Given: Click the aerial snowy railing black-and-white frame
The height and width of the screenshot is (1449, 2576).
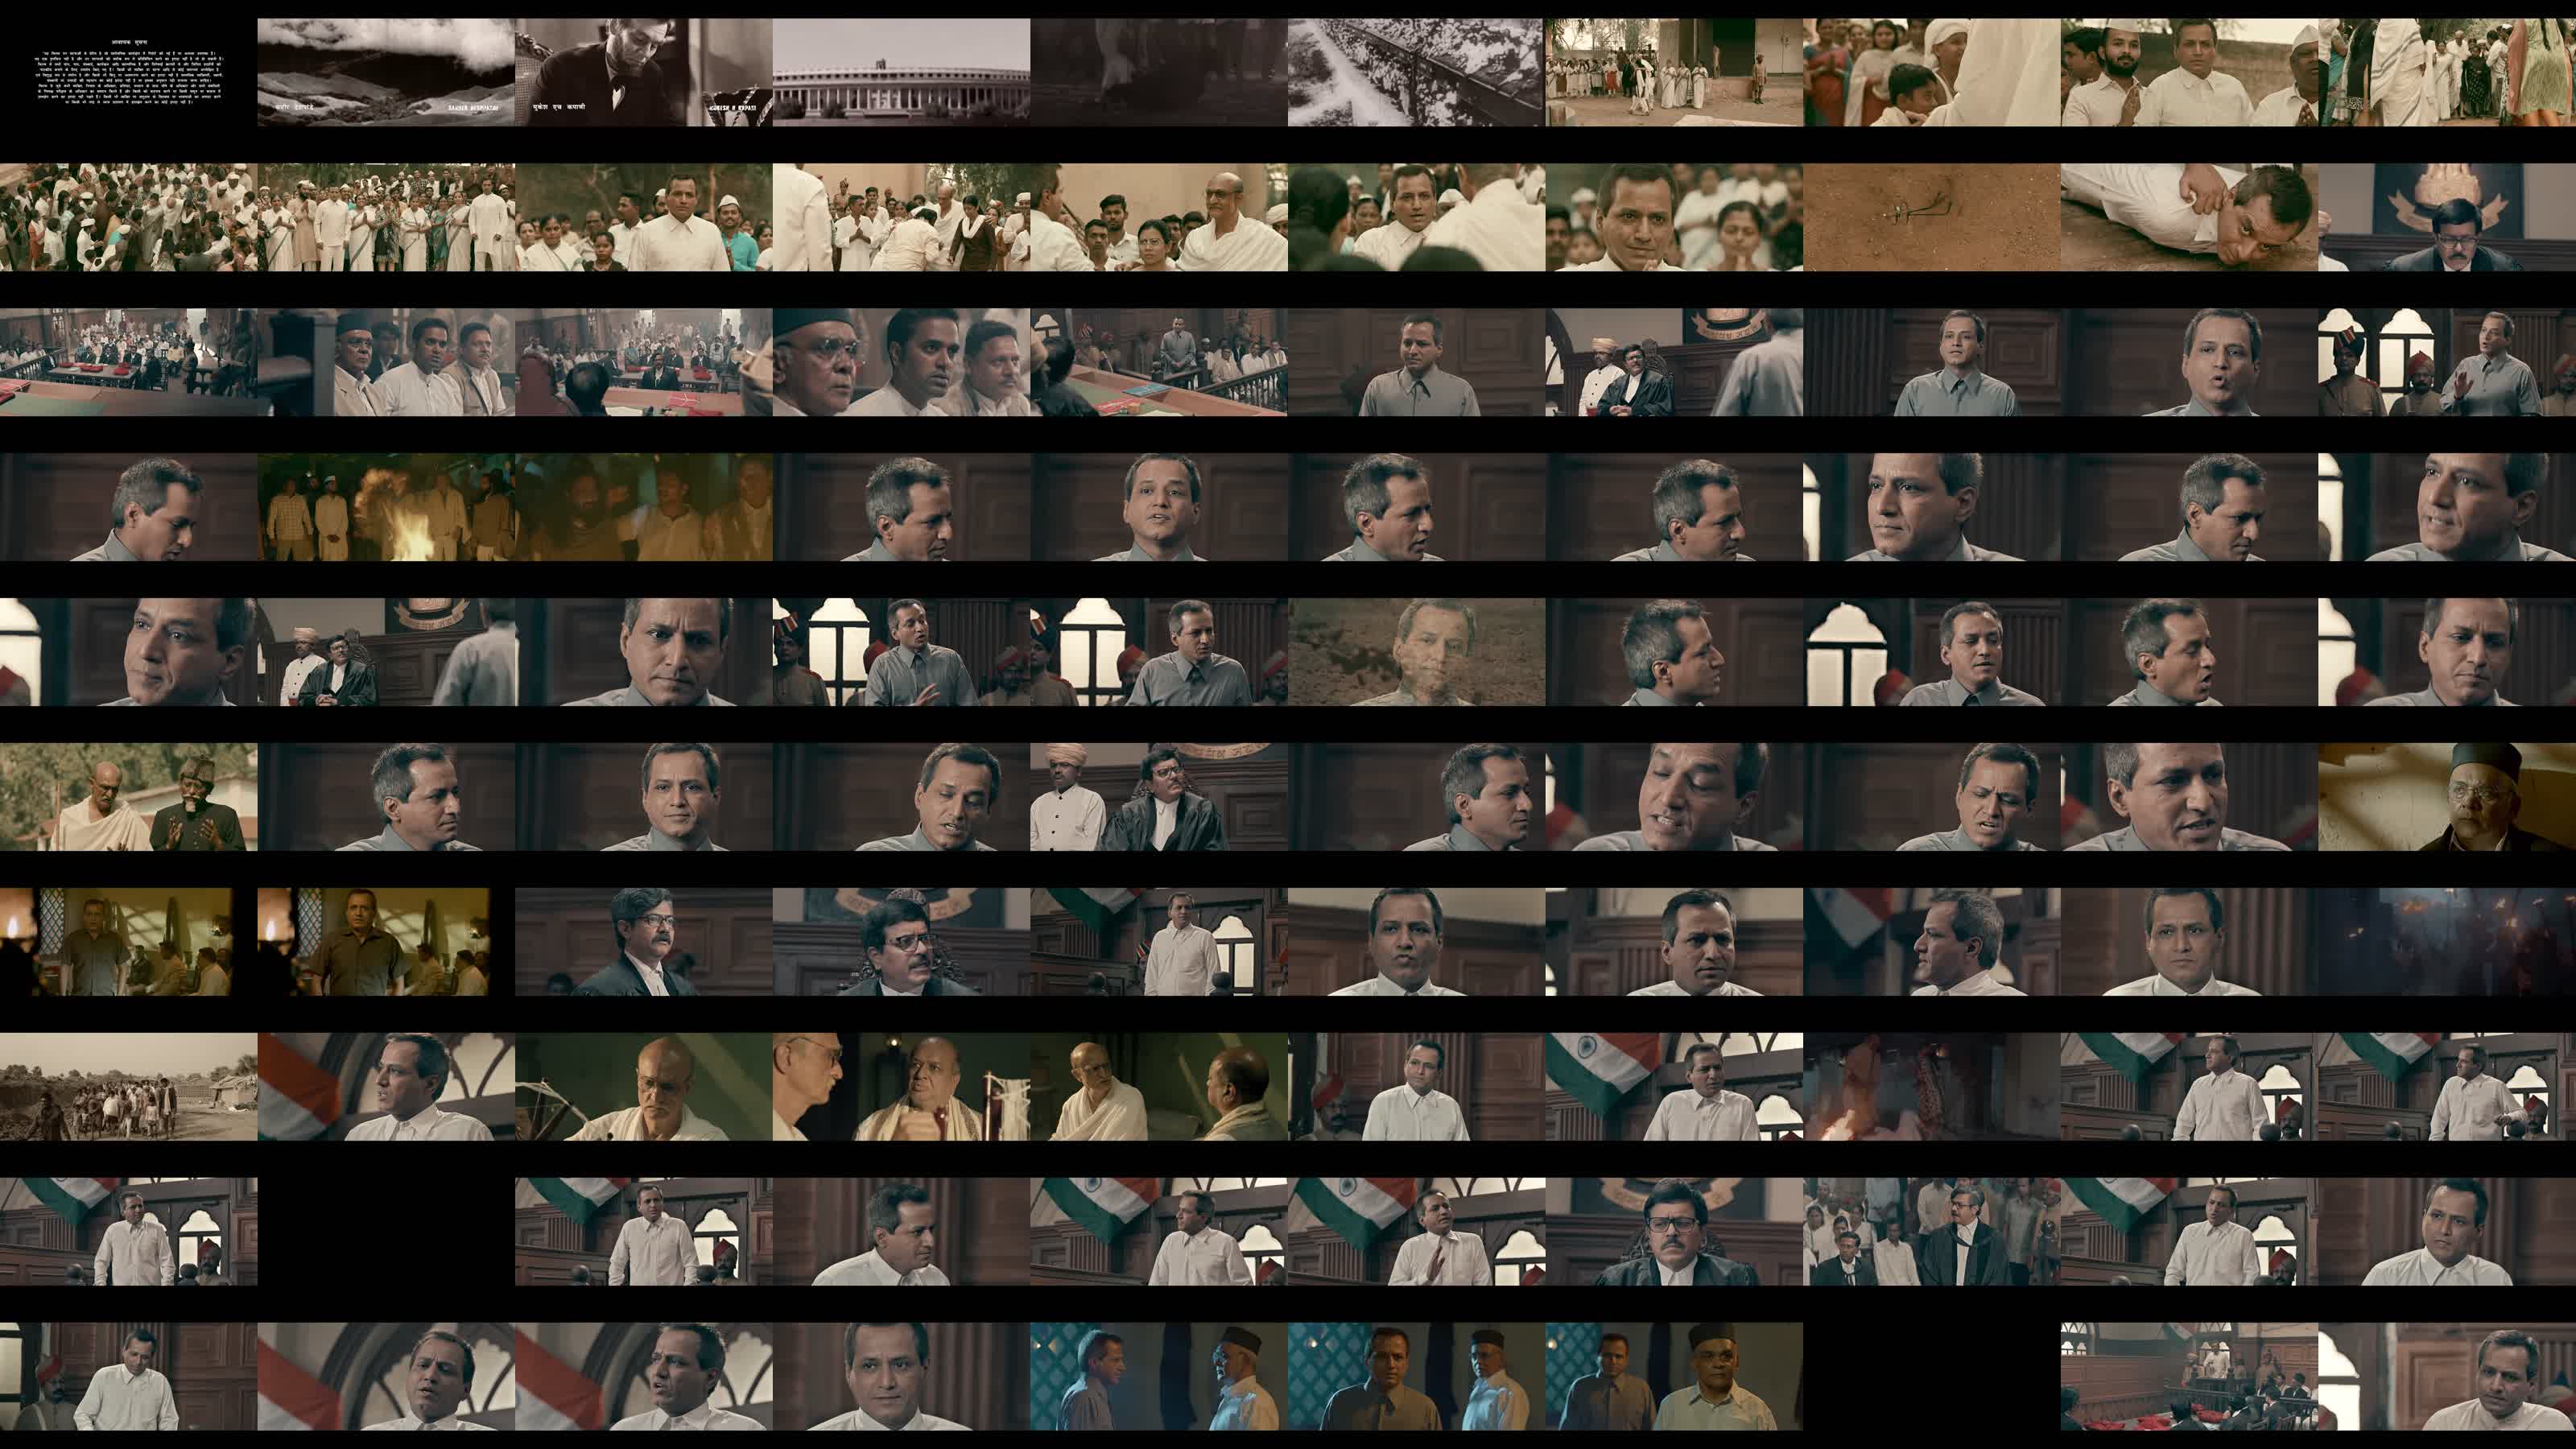Looking at the screenshot, I should [1416, 72].
